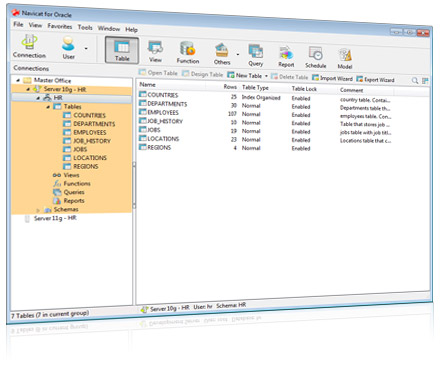Collapse the HR schema node

pyautogui.click(x=38, y=98)
